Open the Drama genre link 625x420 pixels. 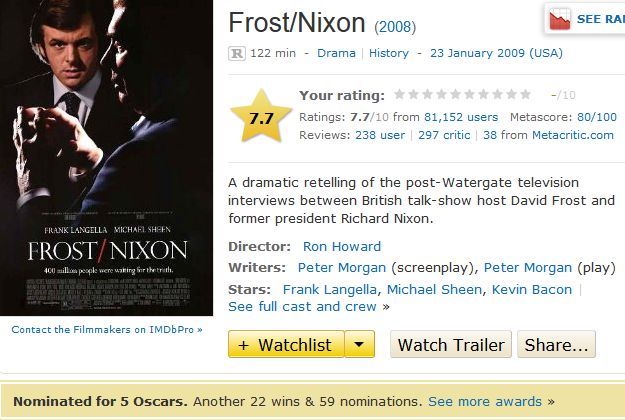[336, 53]
